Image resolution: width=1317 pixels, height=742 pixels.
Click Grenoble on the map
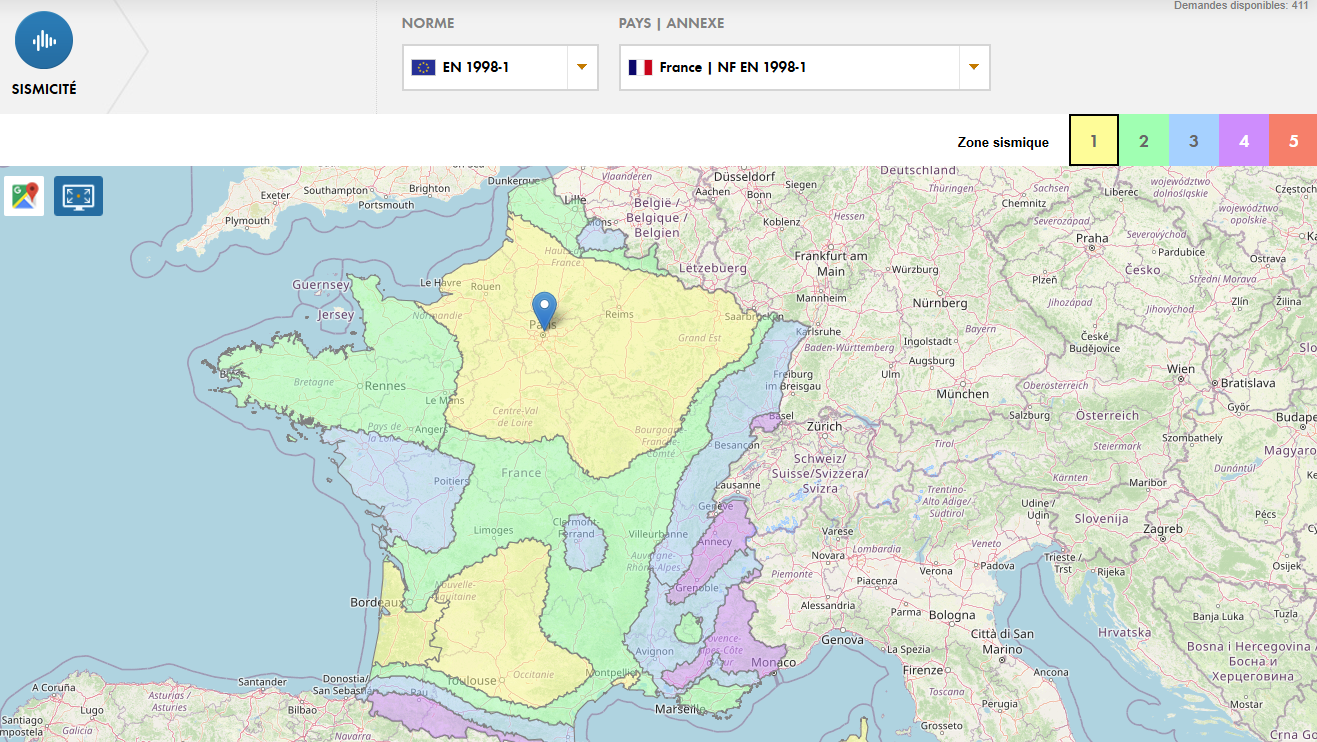[699, 588]
